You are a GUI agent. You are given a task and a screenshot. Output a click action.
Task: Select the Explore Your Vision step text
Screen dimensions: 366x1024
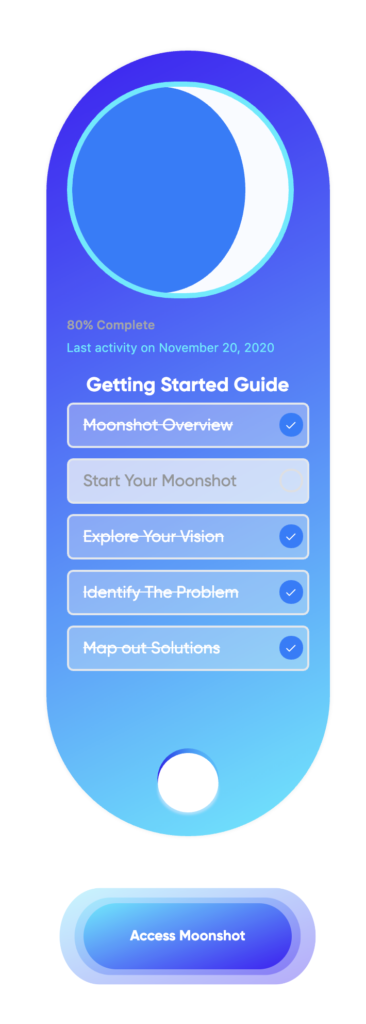(x=154, y=537)
